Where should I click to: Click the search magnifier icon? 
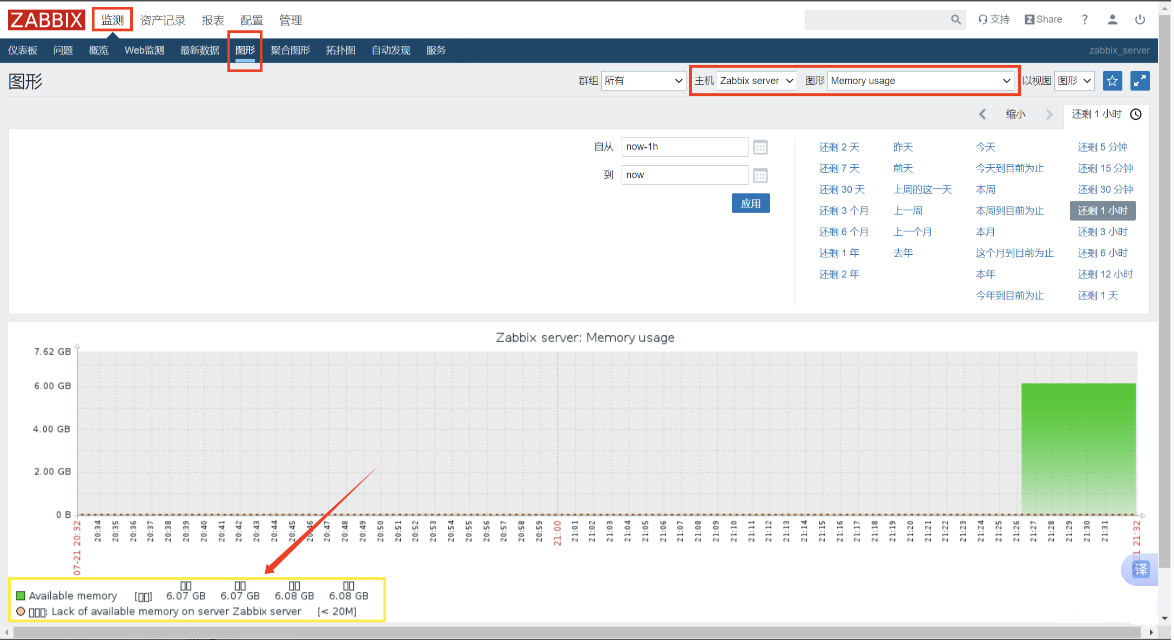pyautogui.click(x=955, y=19)
